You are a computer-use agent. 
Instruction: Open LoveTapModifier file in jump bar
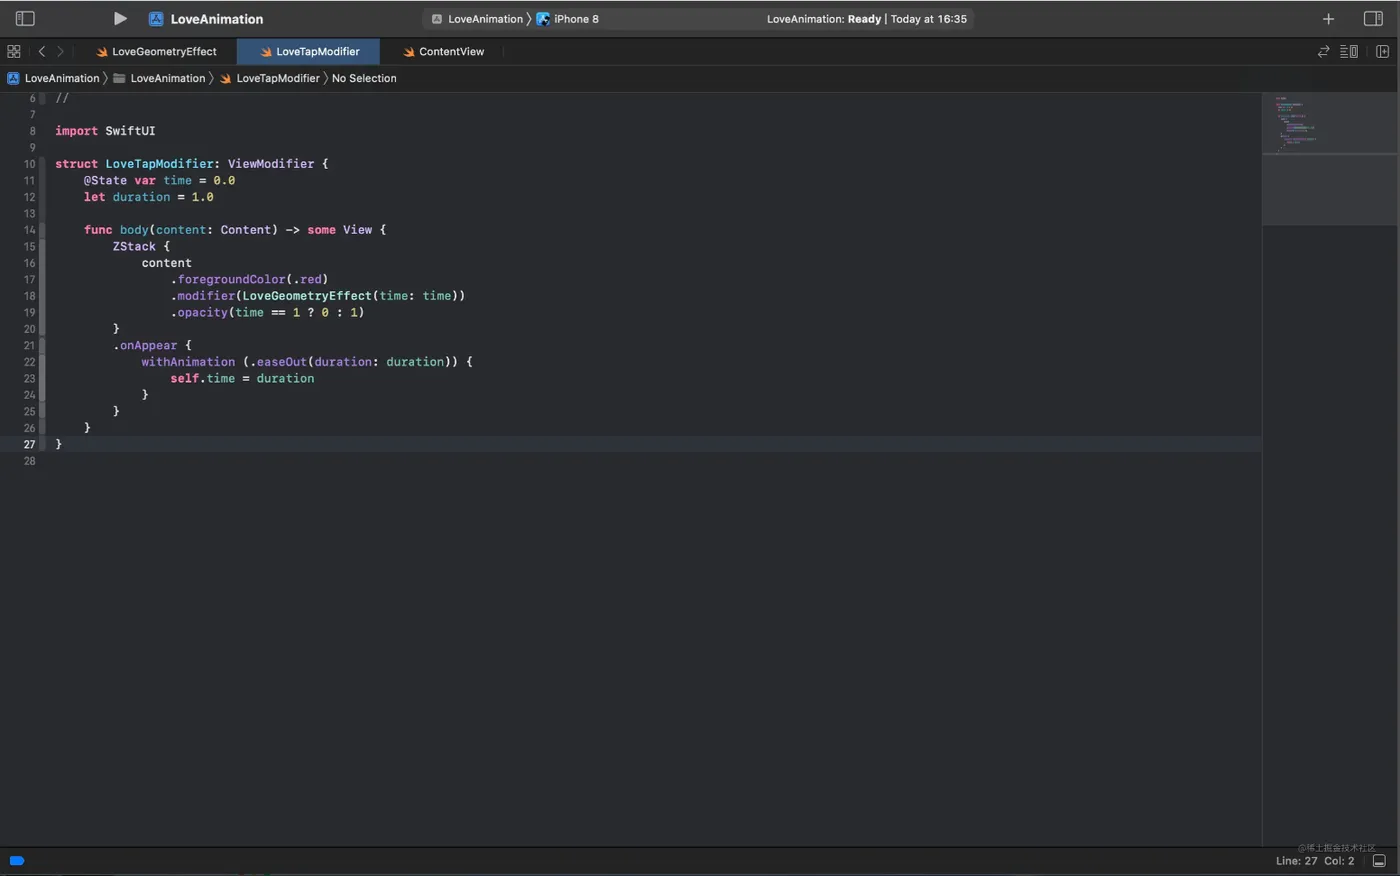[x=270, y=78]
